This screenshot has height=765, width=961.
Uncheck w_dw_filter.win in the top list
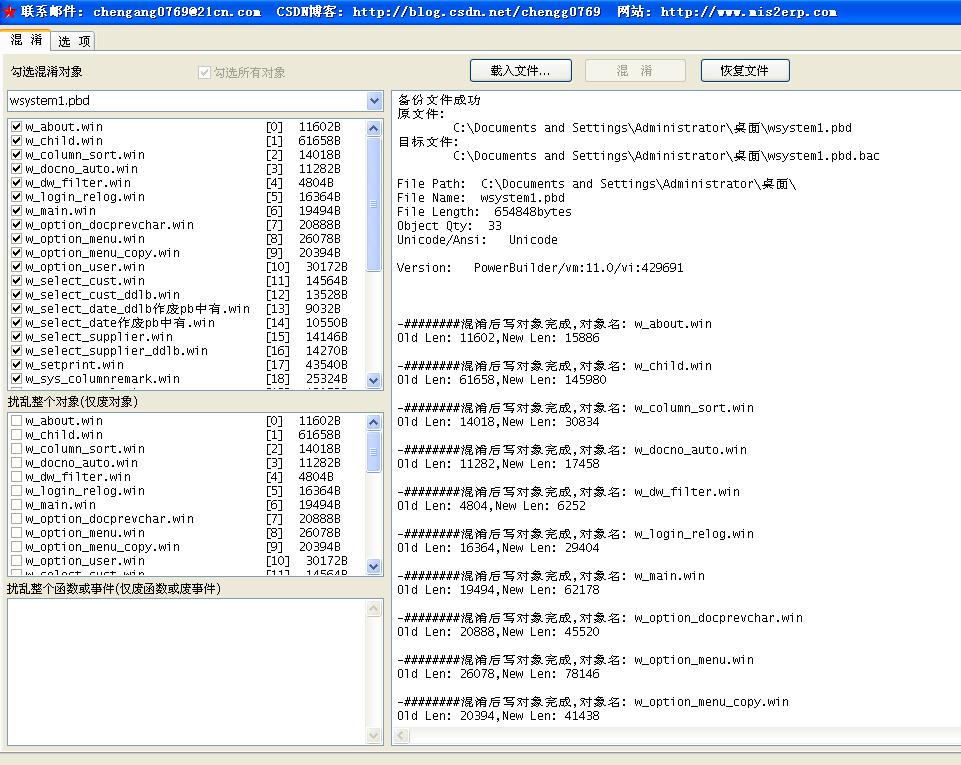(x=17, y=183)
